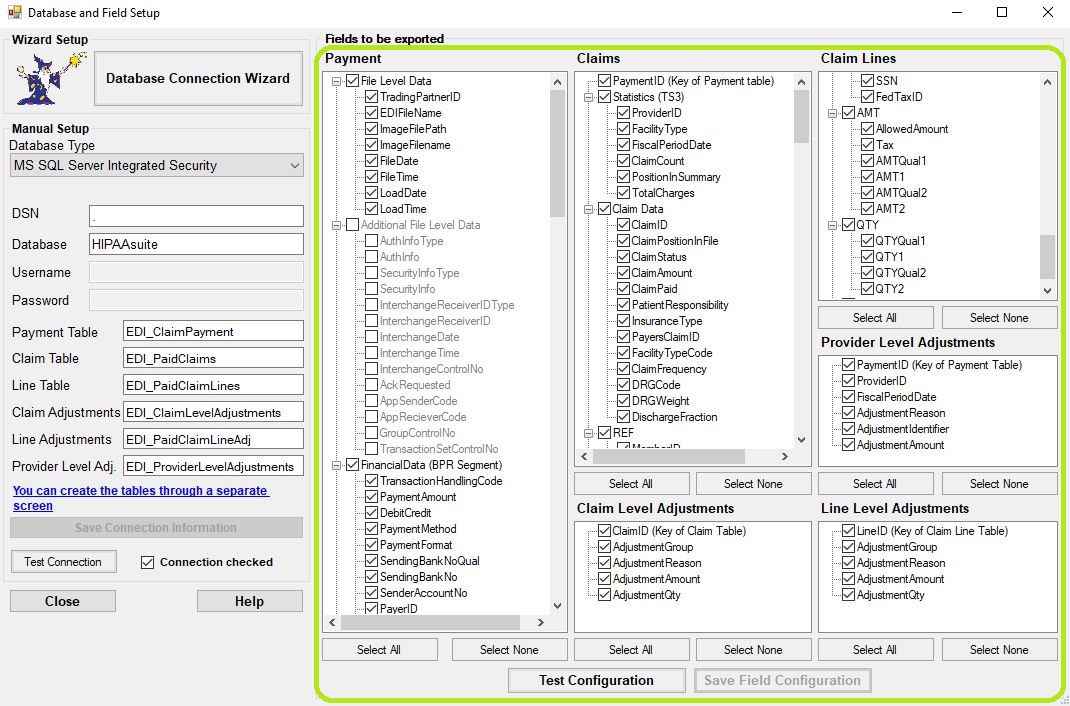1070x706 pixels.
Task: Edit the Line Table field
Action: [213, 385]
